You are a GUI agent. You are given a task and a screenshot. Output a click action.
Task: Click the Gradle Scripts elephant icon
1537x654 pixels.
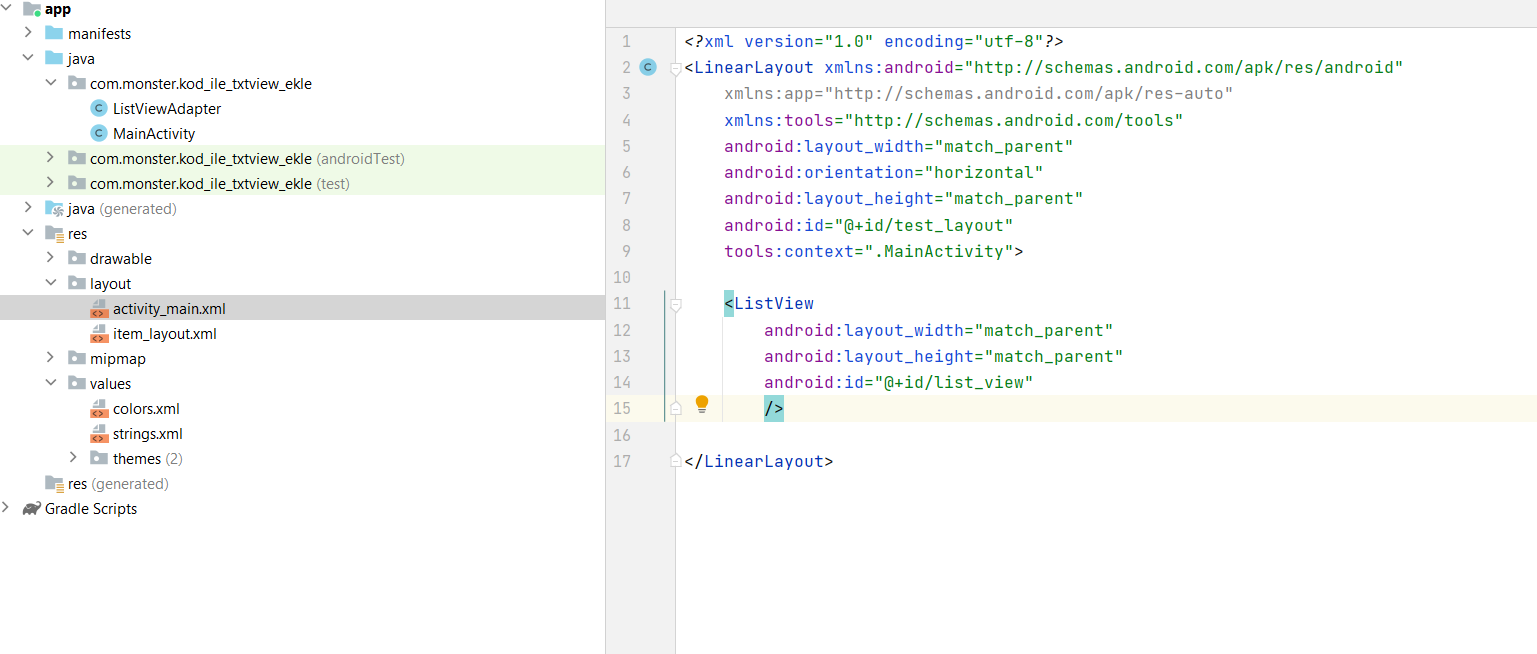[x=32, y=508]
